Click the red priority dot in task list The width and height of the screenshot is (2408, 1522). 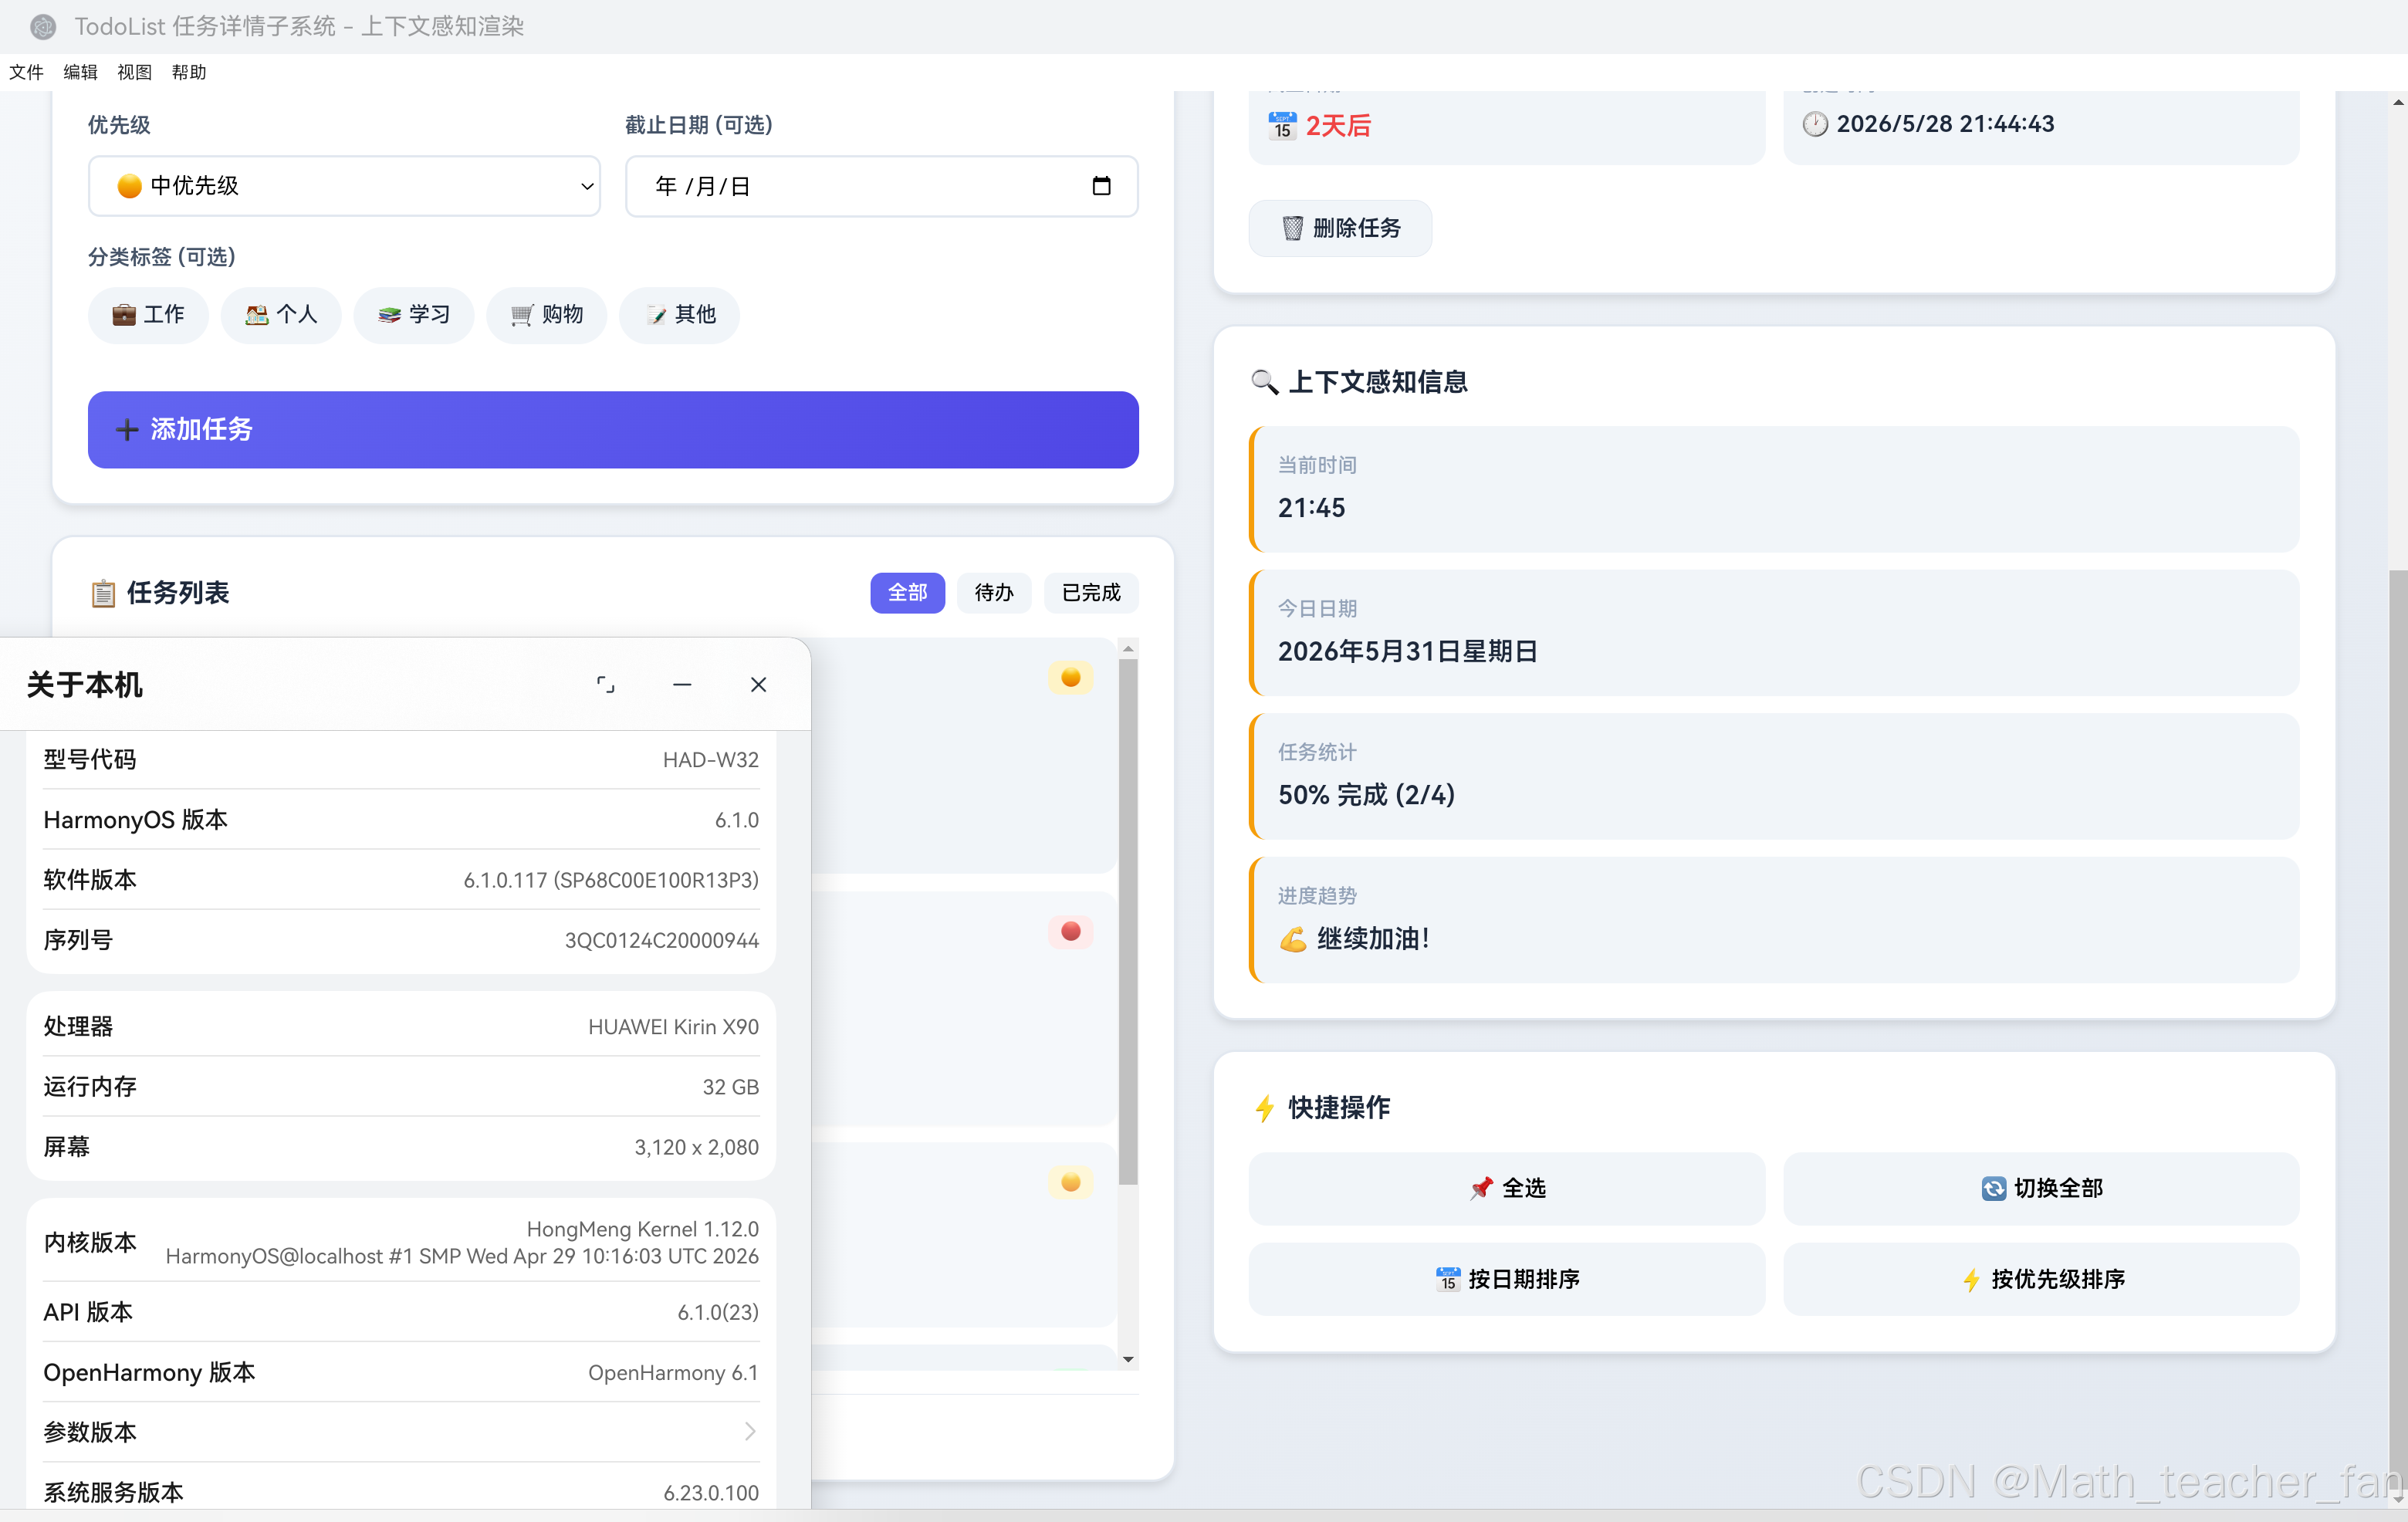coord(1070,932)
